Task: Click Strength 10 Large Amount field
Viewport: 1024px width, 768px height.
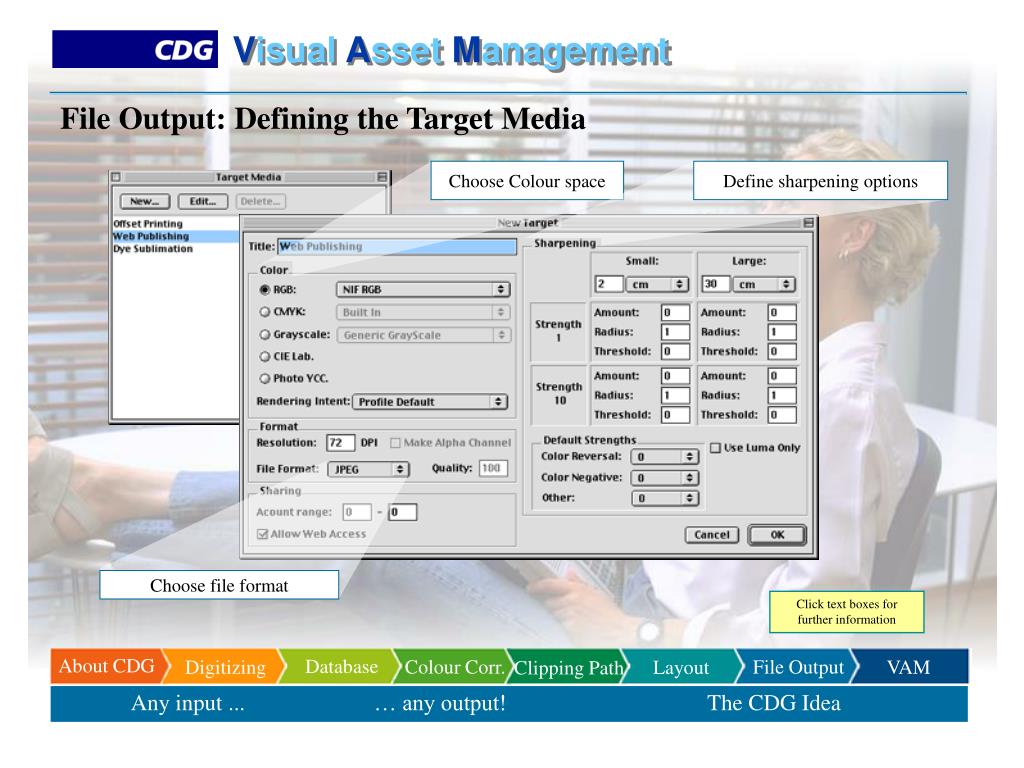Action: click(782, 376)
